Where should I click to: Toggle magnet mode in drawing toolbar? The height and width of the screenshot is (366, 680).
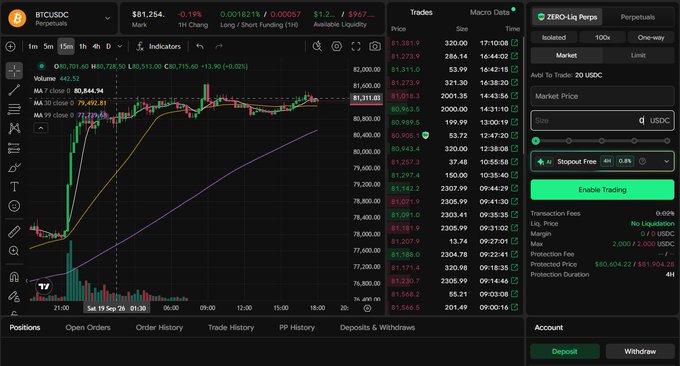click(x=14, y=277)
